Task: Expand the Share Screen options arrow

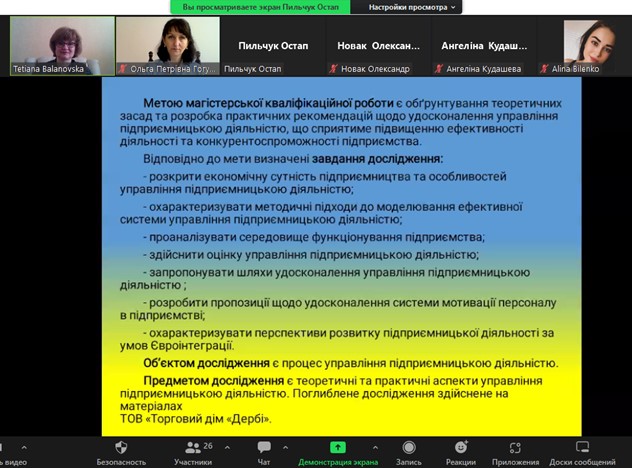Action: [x=375, y=447]
